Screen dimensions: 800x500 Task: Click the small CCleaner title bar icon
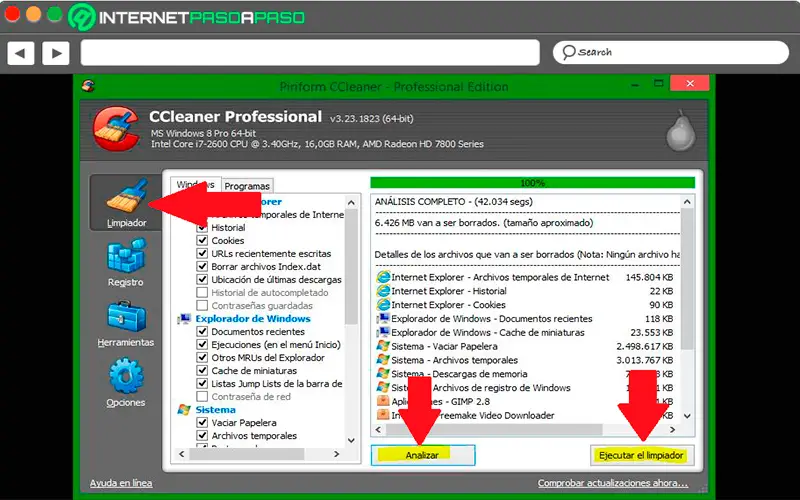pos(89,86)
